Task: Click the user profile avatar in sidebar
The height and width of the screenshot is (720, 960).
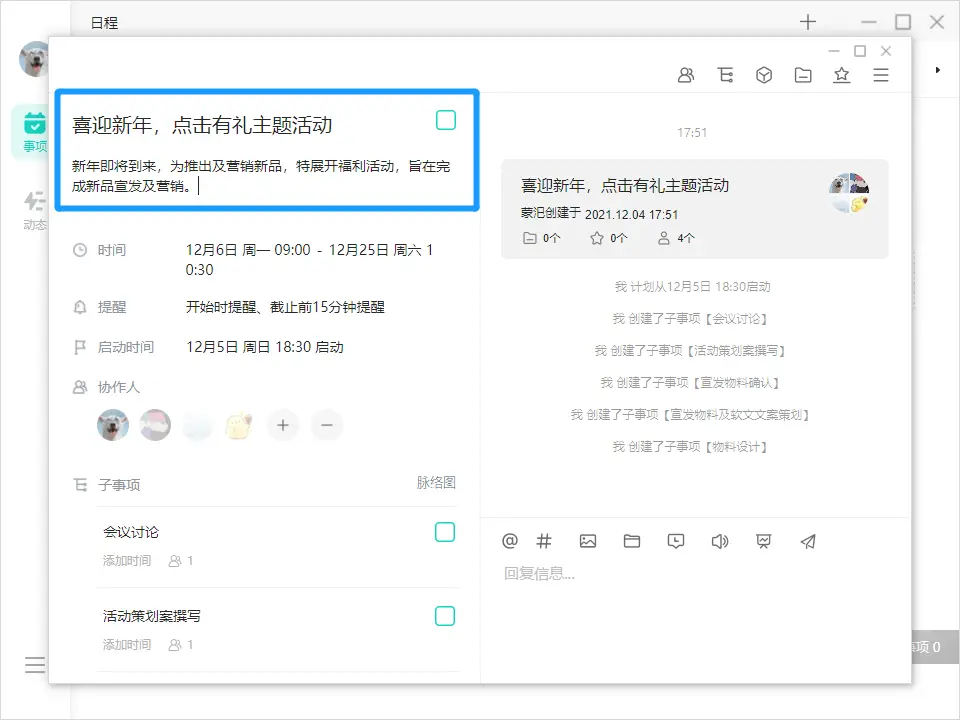Action: 34,59
